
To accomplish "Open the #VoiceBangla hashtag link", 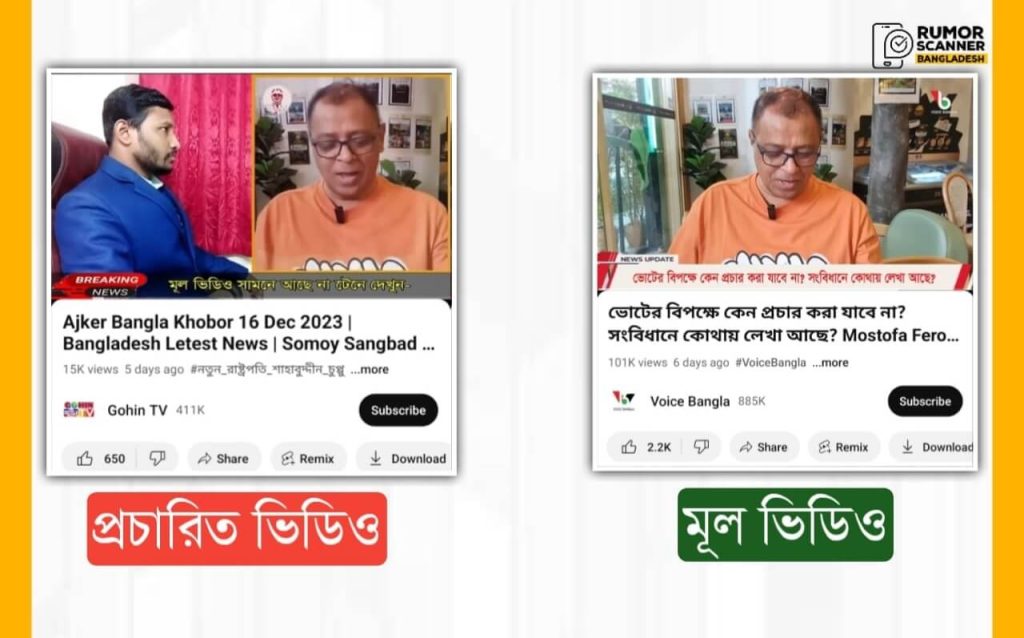I will (771, 362).
